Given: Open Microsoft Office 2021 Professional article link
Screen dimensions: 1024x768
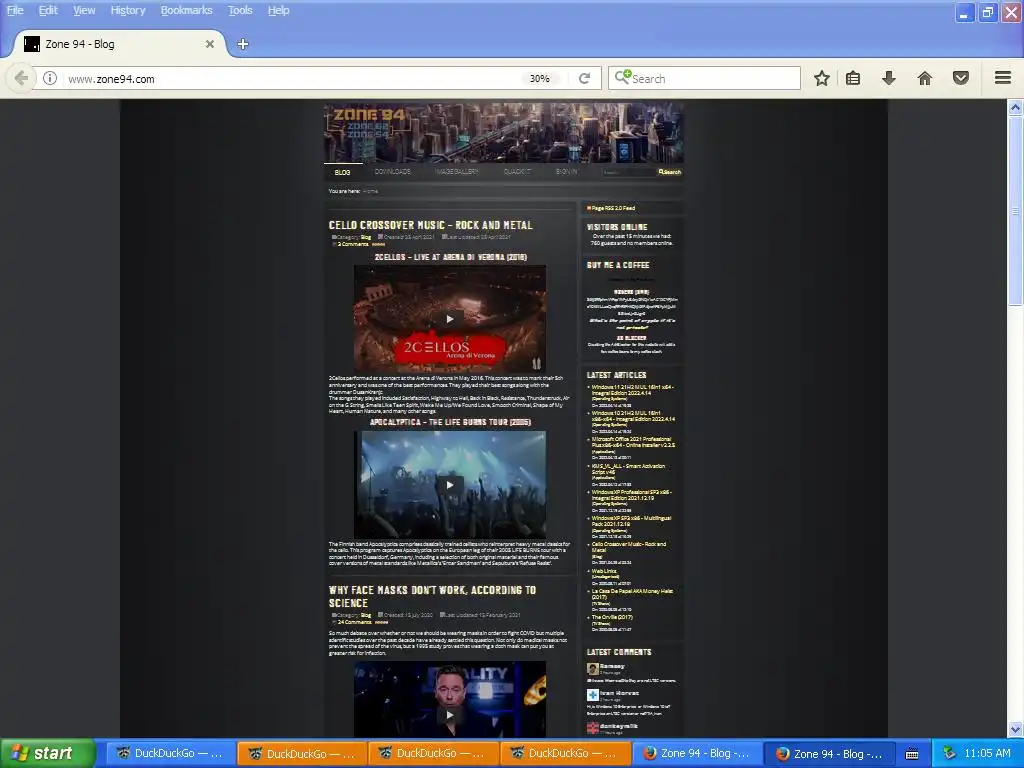Looking at the screenshot, I should pyautogui.click(x=633, y=442).
